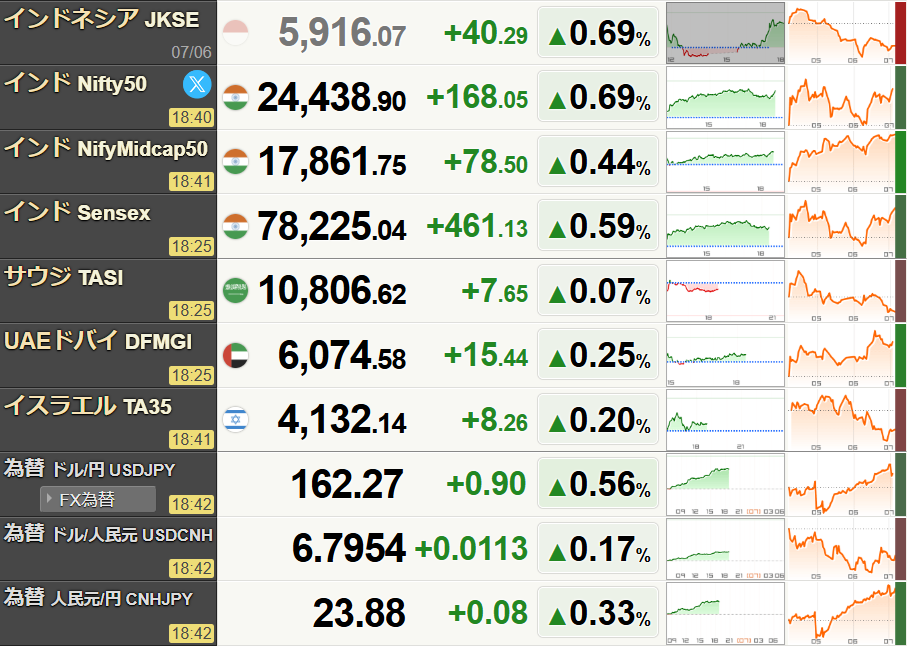Open the CNHJPY intraday mini chart

[725, 614]
